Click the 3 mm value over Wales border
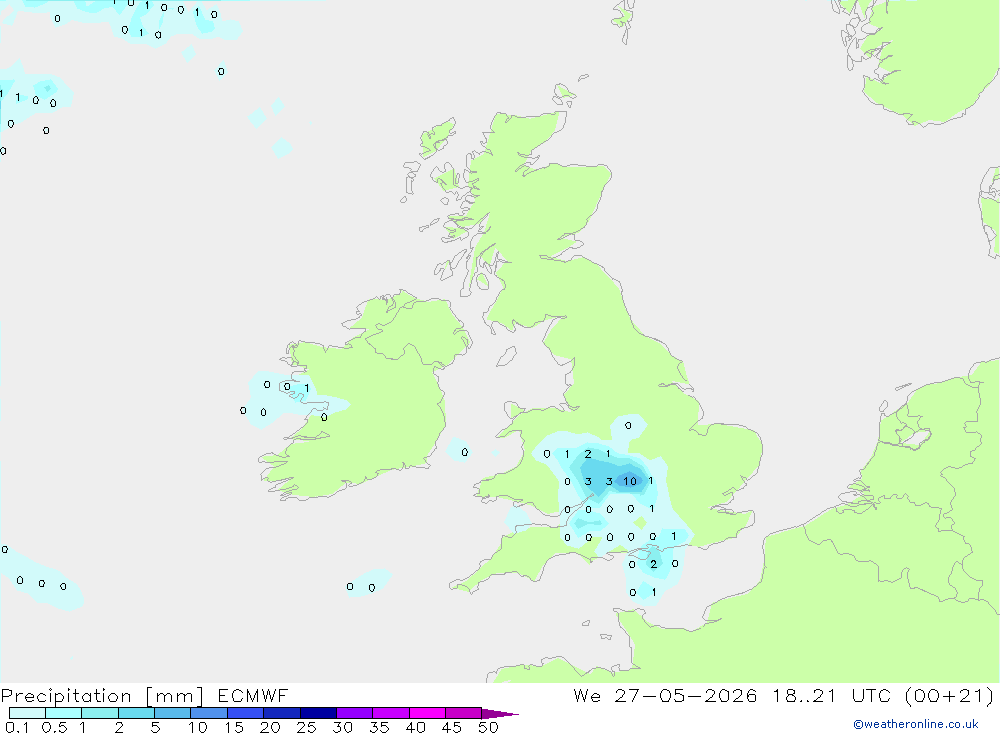This screenshot has width=1000, height=733. 588,482
